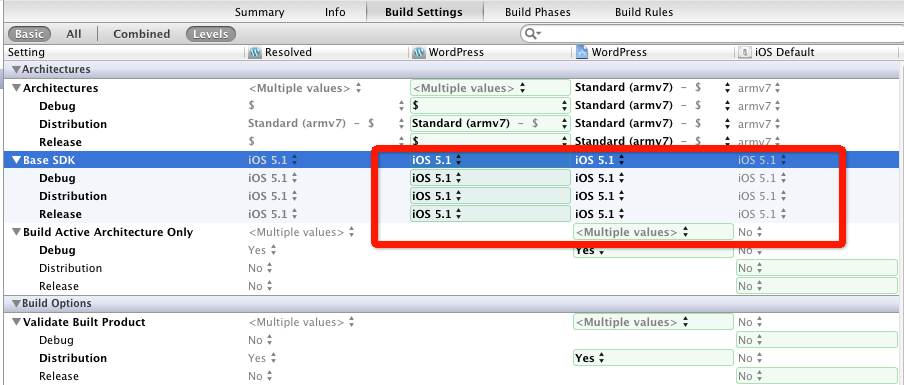Open Base SDK project column iOS 5.1 popup
Viewport: 904px width, 385px height.
600,160
